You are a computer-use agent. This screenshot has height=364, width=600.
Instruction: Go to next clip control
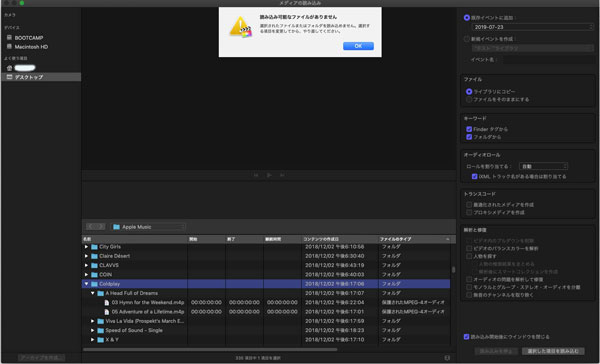pos(282,175)
